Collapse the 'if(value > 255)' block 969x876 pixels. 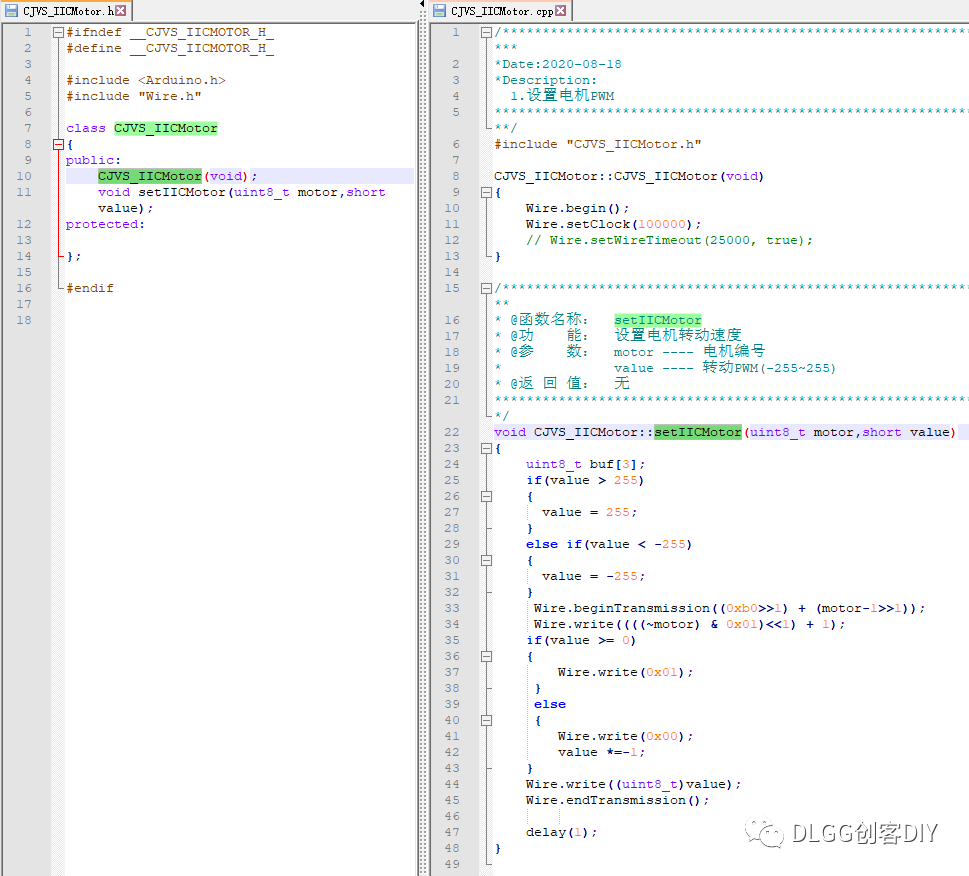(486, 496)
